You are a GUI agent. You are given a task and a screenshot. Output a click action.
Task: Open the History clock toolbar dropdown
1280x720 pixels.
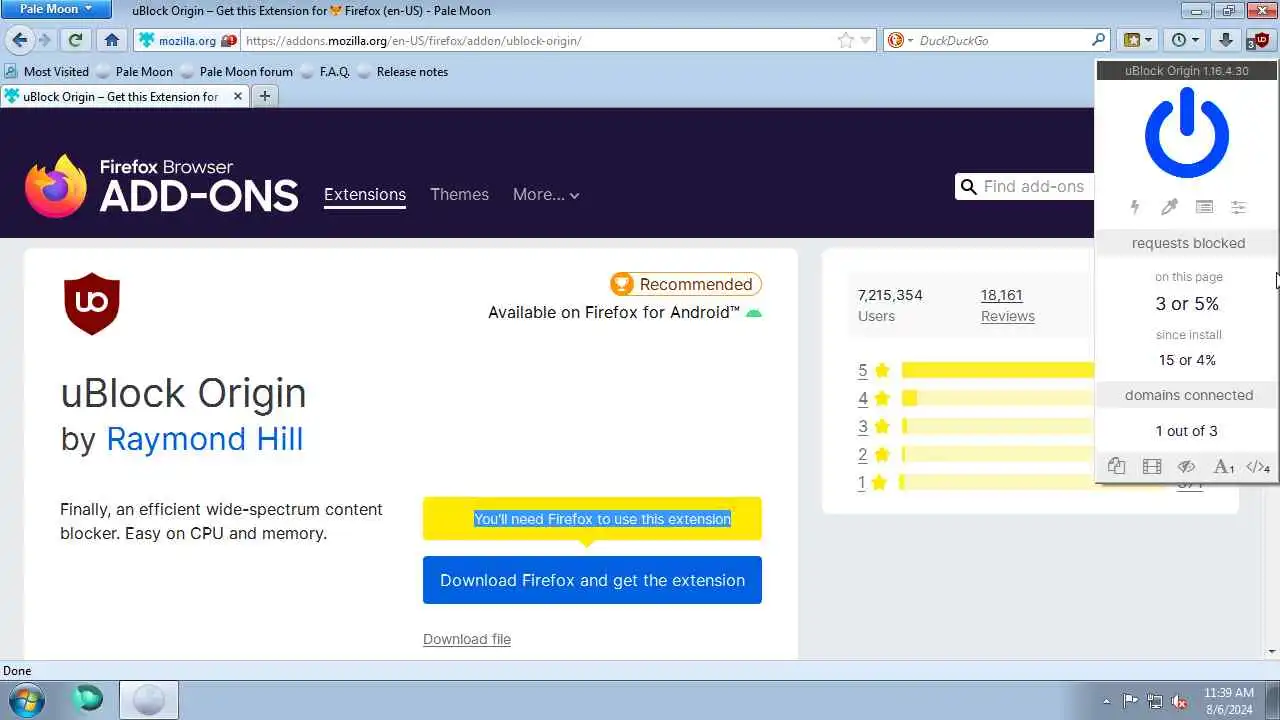1186,40
